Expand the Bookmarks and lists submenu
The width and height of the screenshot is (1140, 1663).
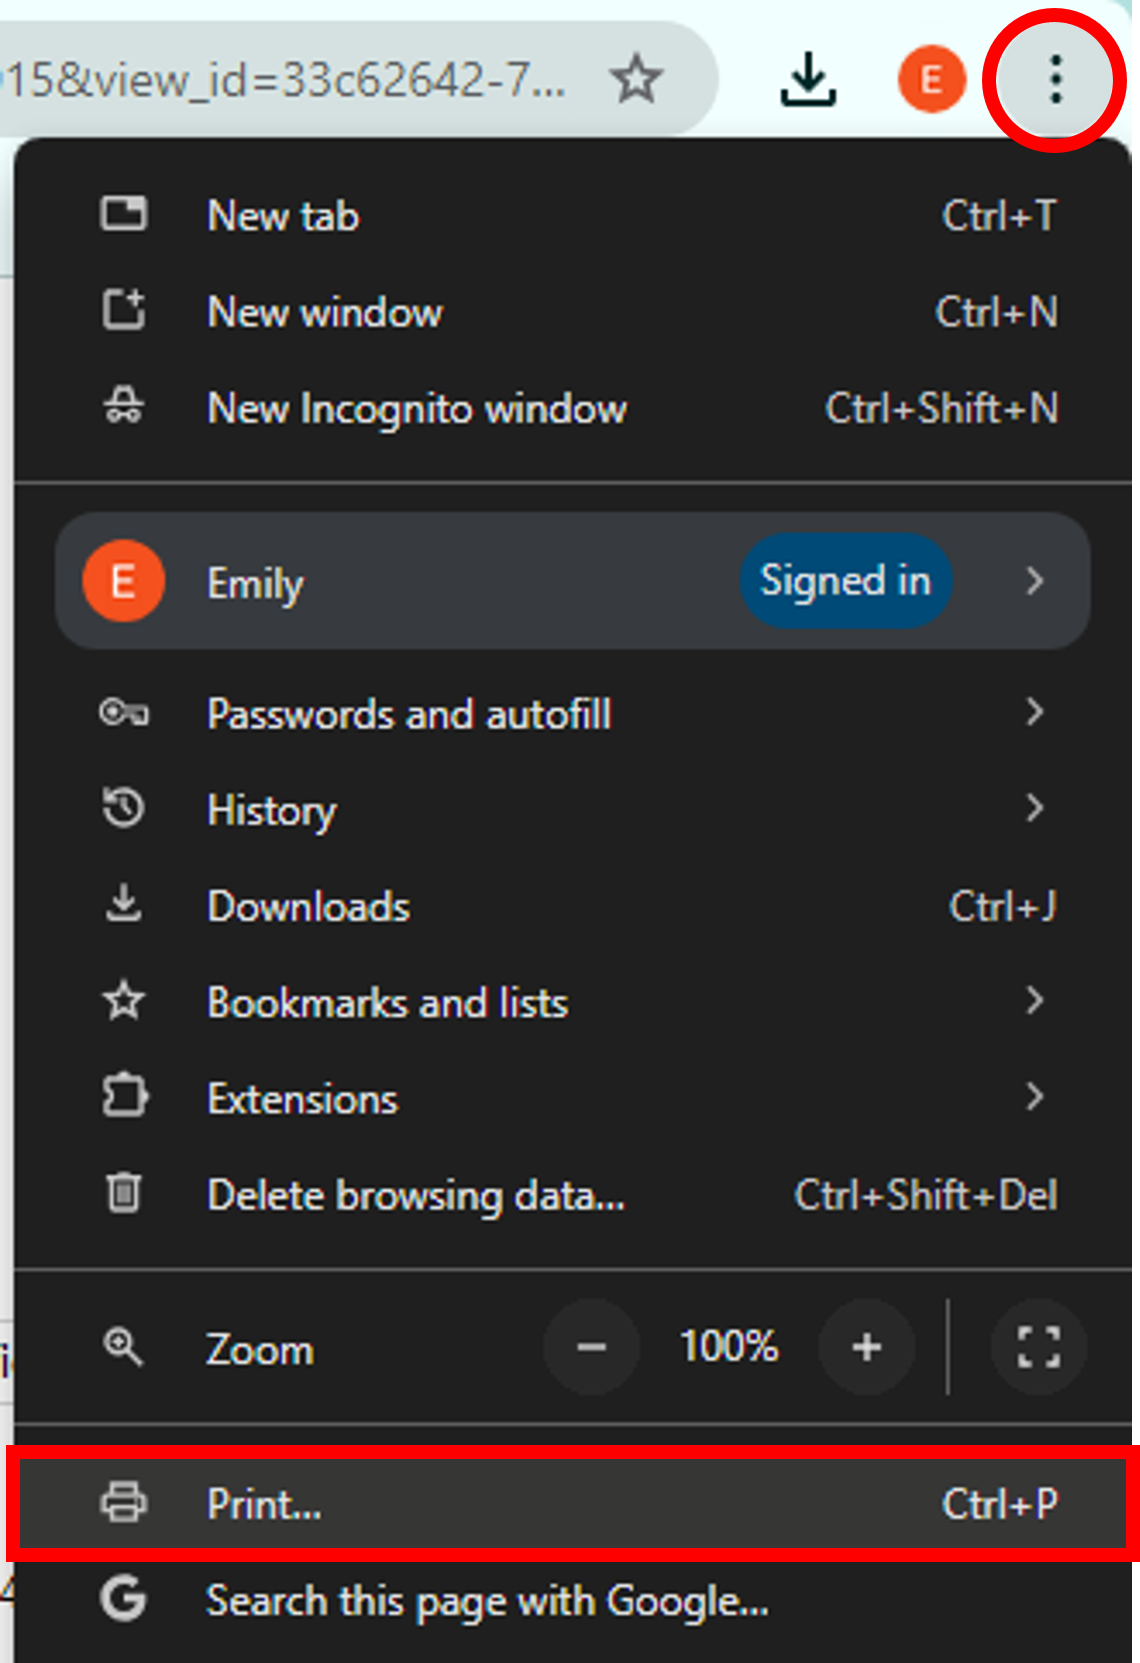pyautogui.click(x=1035, y=1001)
